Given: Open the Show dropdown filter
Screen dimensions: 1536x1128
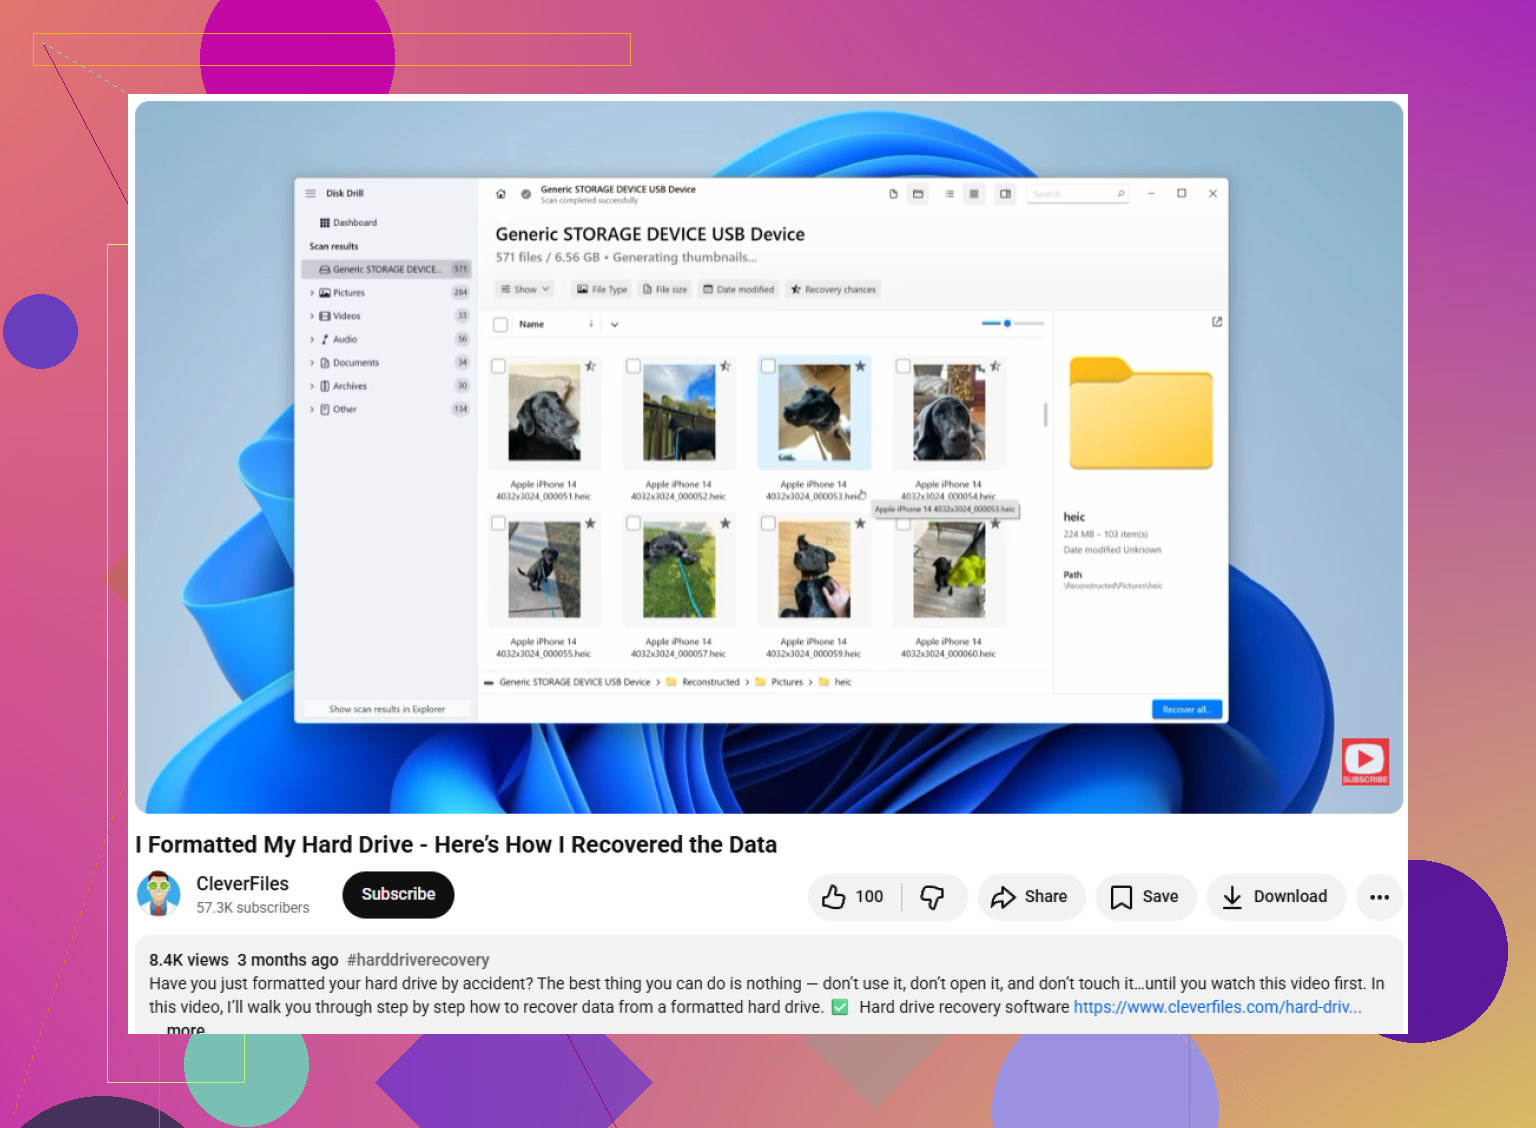Looking at the screenshot, I should coord(526,289).
